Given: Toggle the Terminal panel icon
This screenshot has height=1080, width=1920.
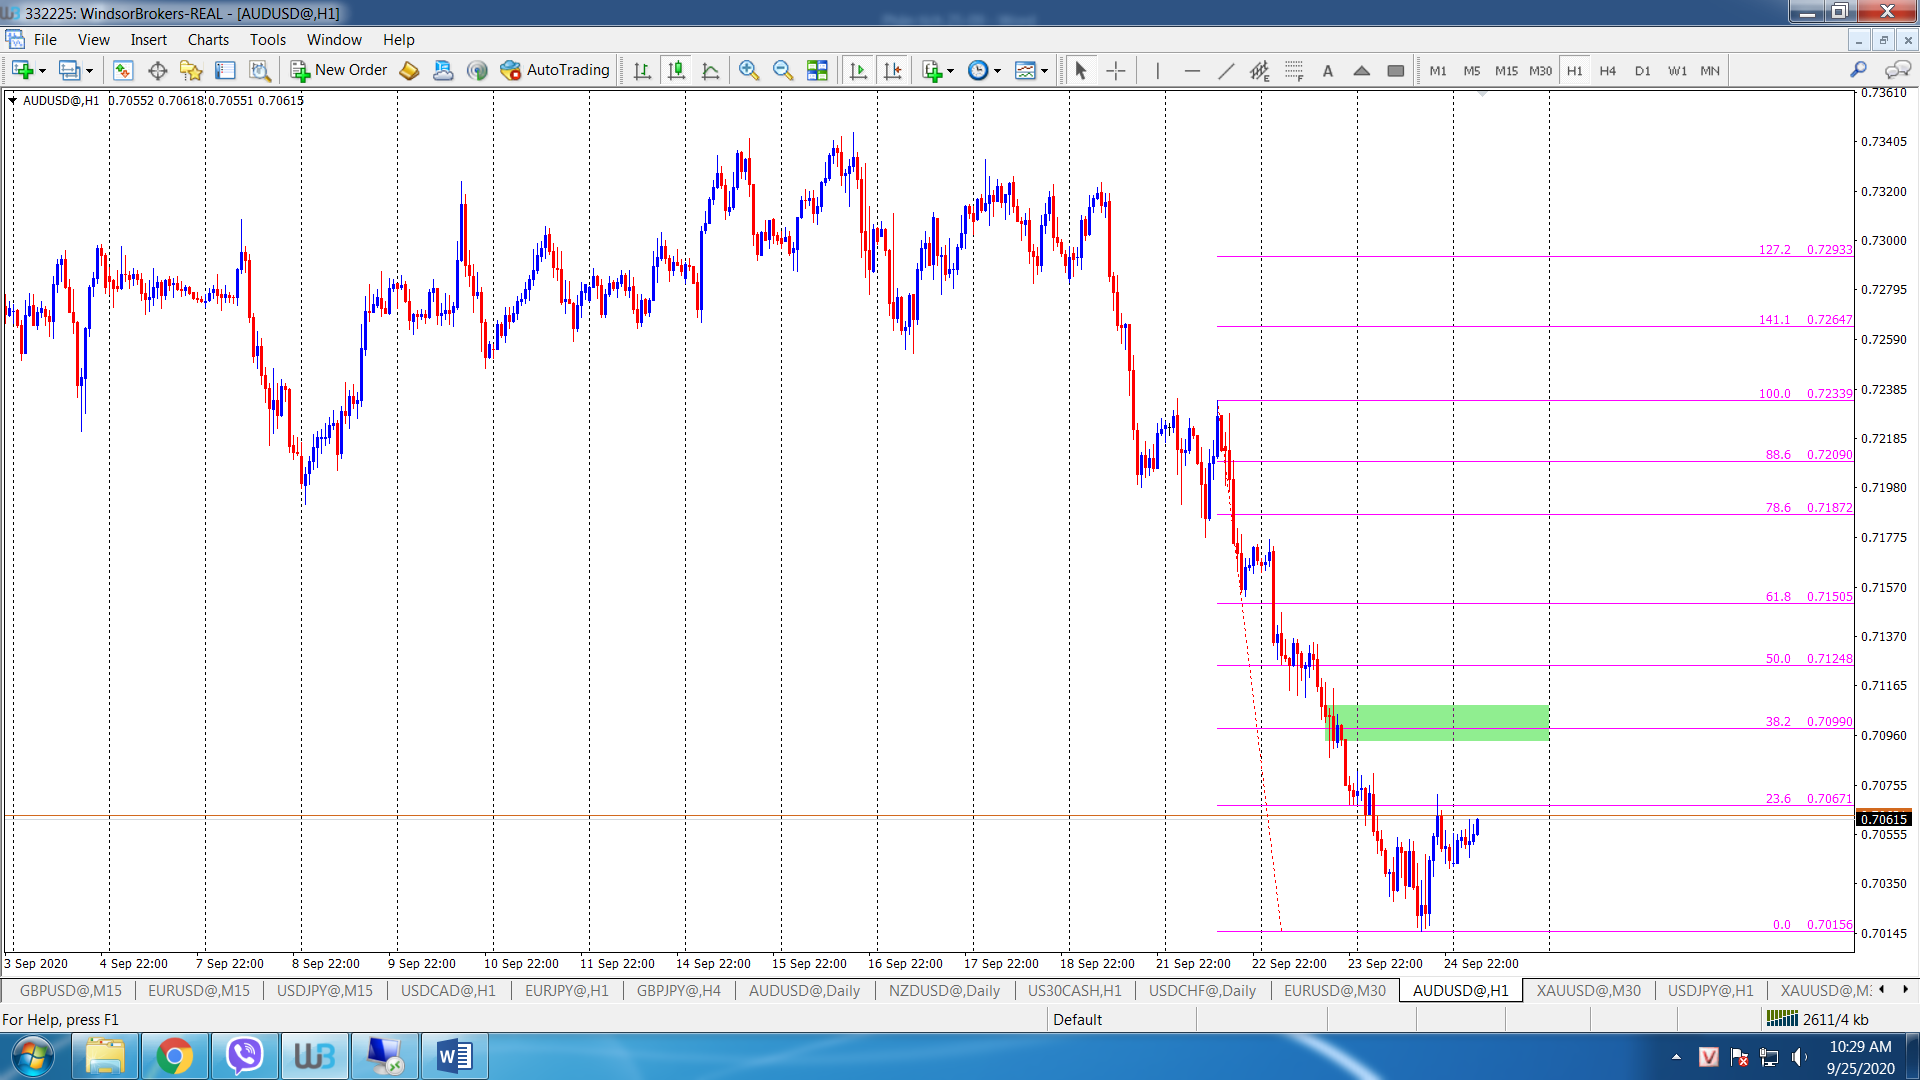Looking at the screenshot, I should 225,70.
